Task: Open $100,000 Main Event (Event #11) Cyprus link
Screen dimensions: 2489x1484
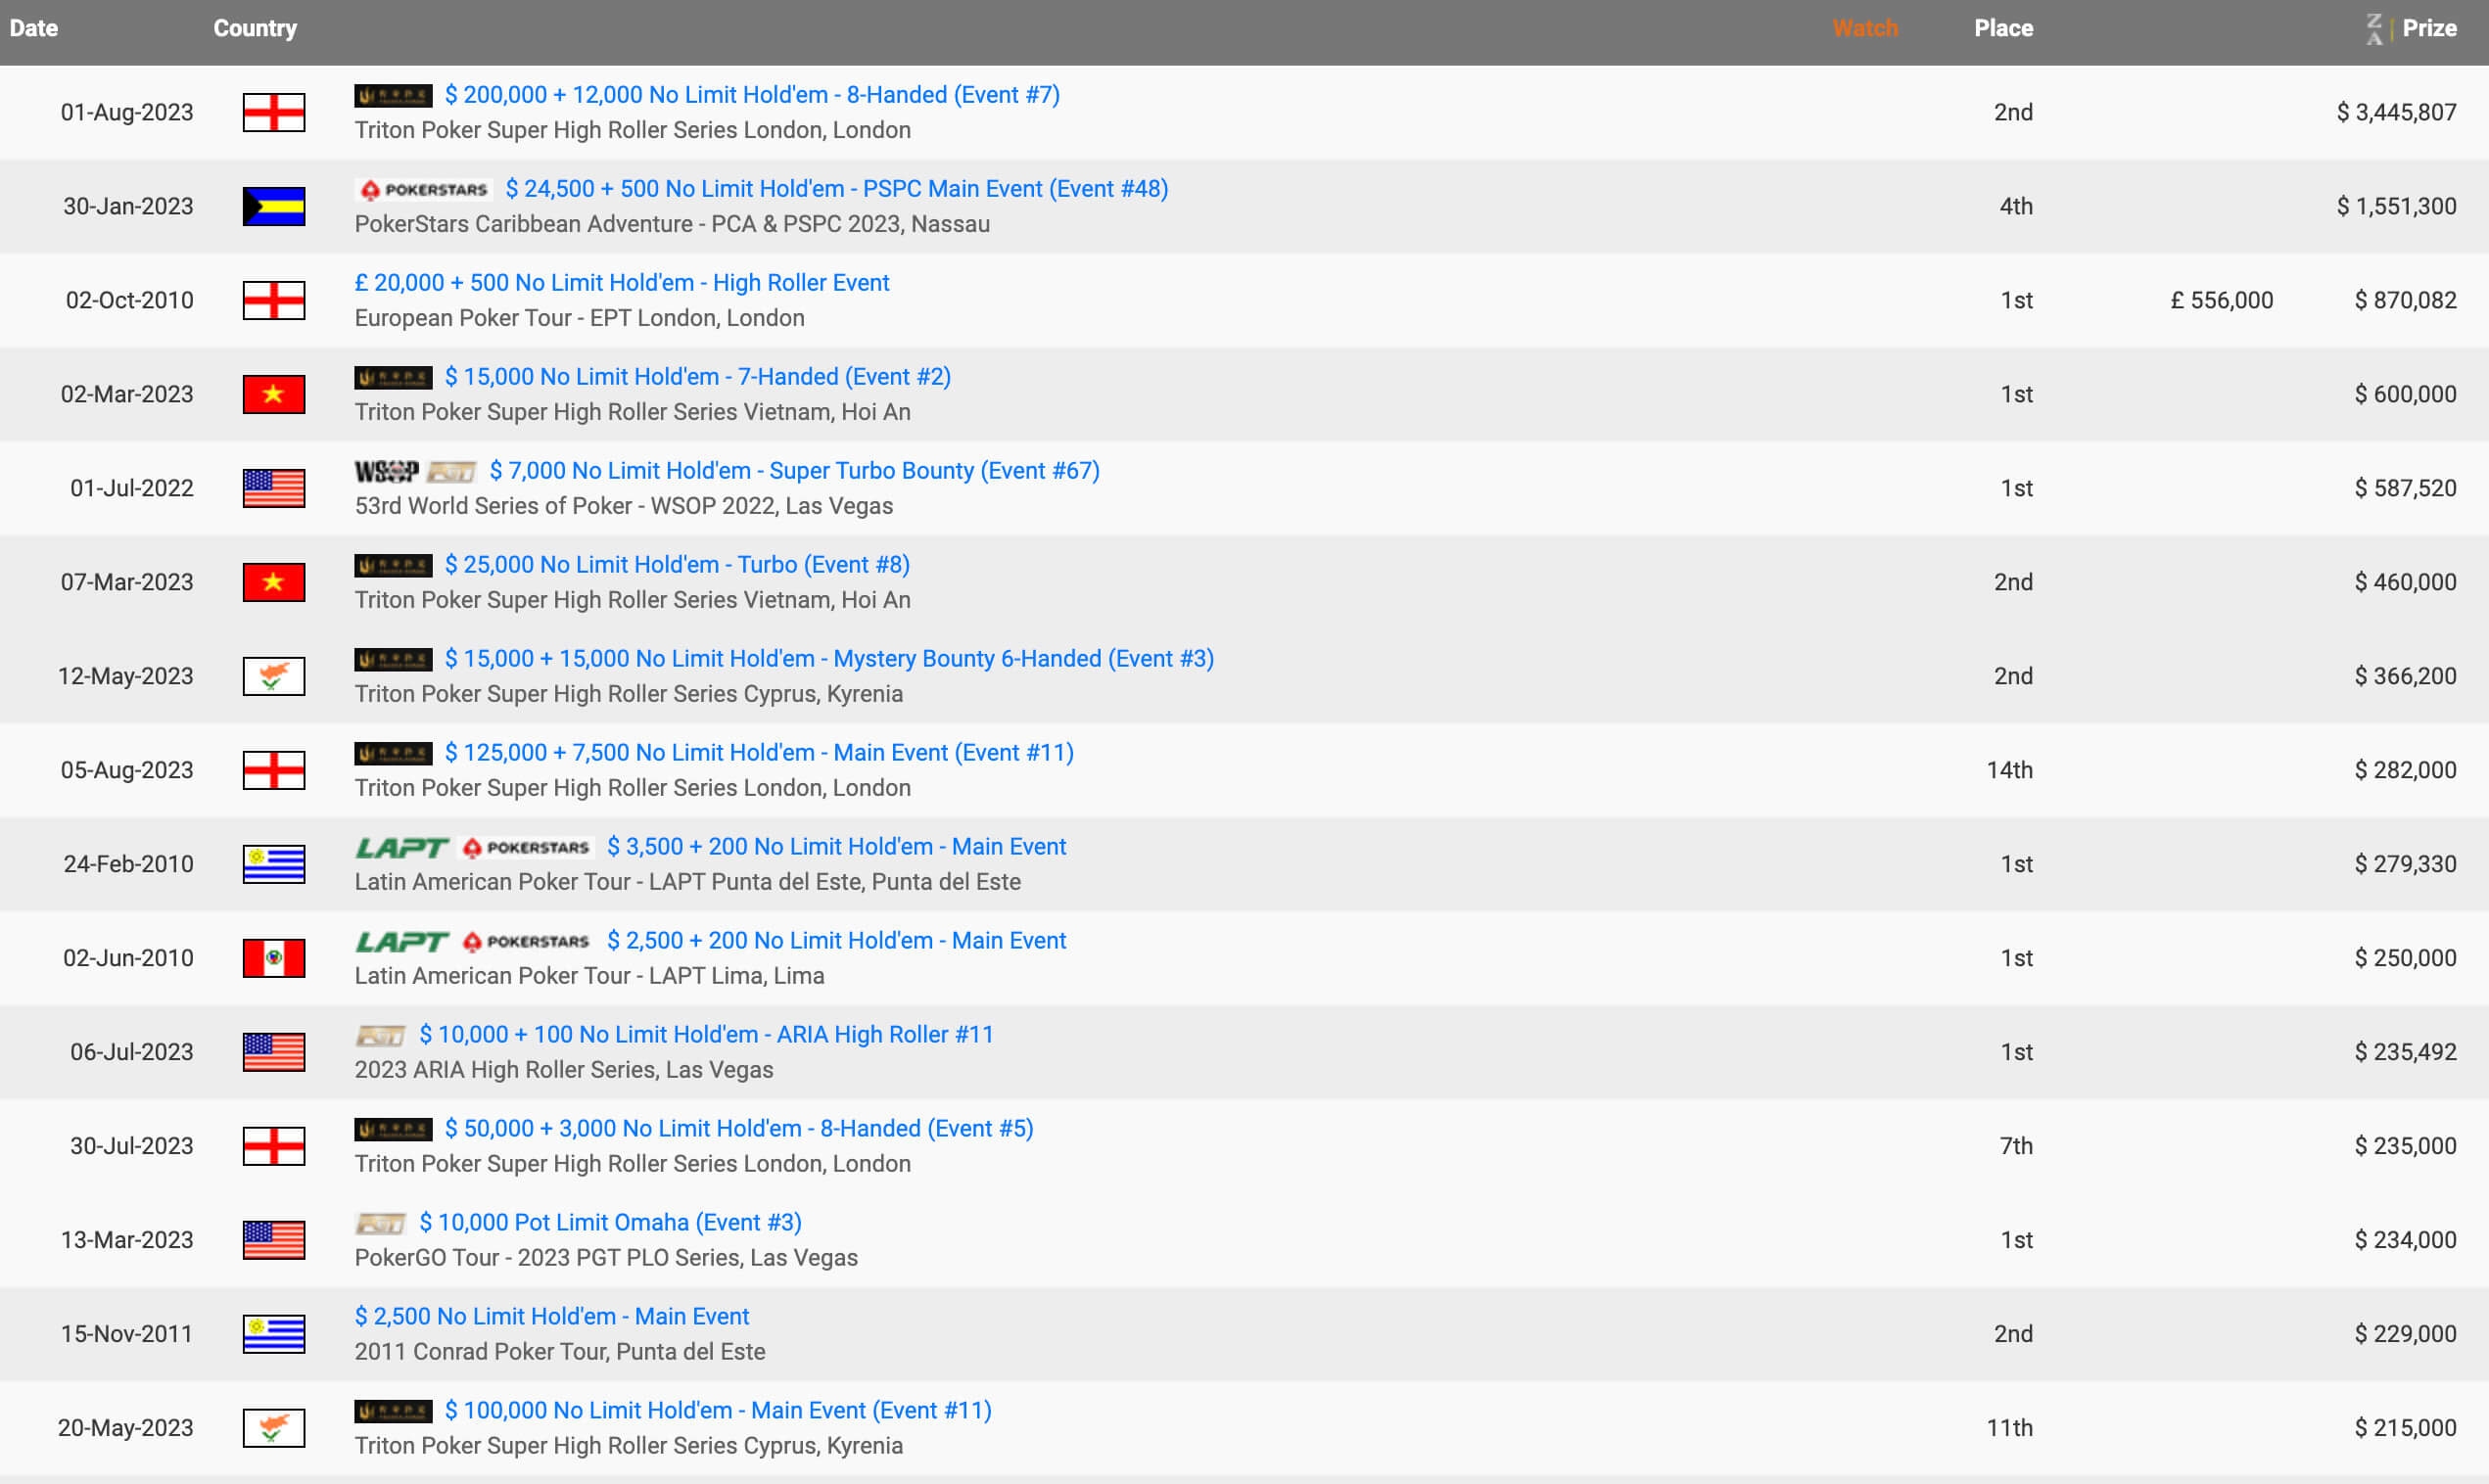Action: click(x=717, y=1411)
